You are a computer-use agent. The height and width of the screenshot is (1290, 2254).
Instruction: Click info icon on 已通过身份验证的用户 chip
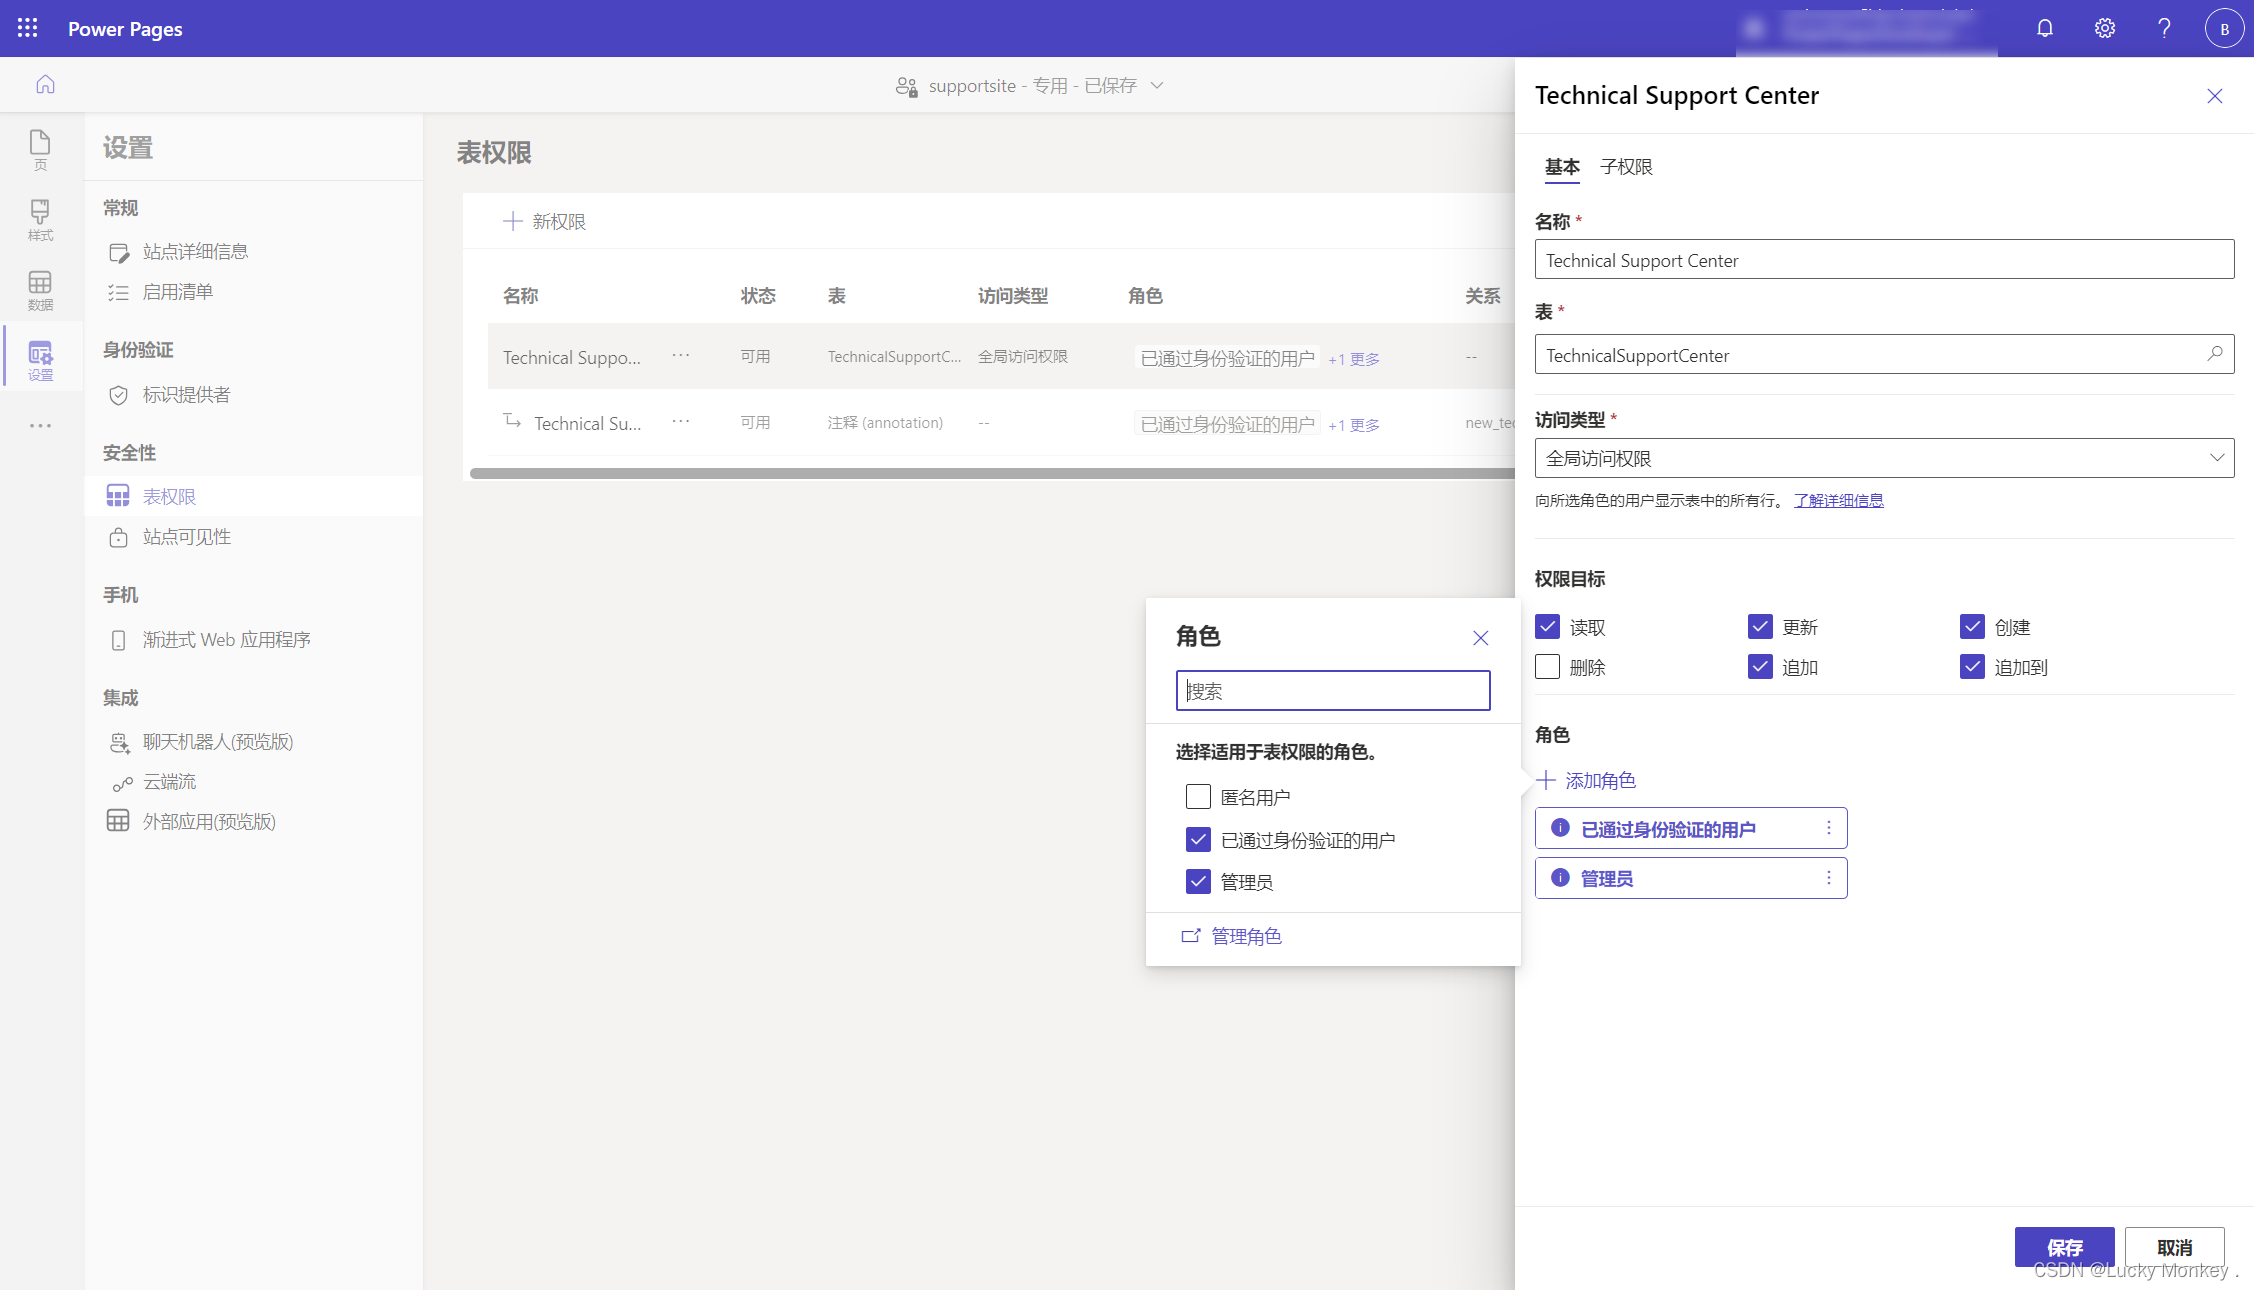1560,828
